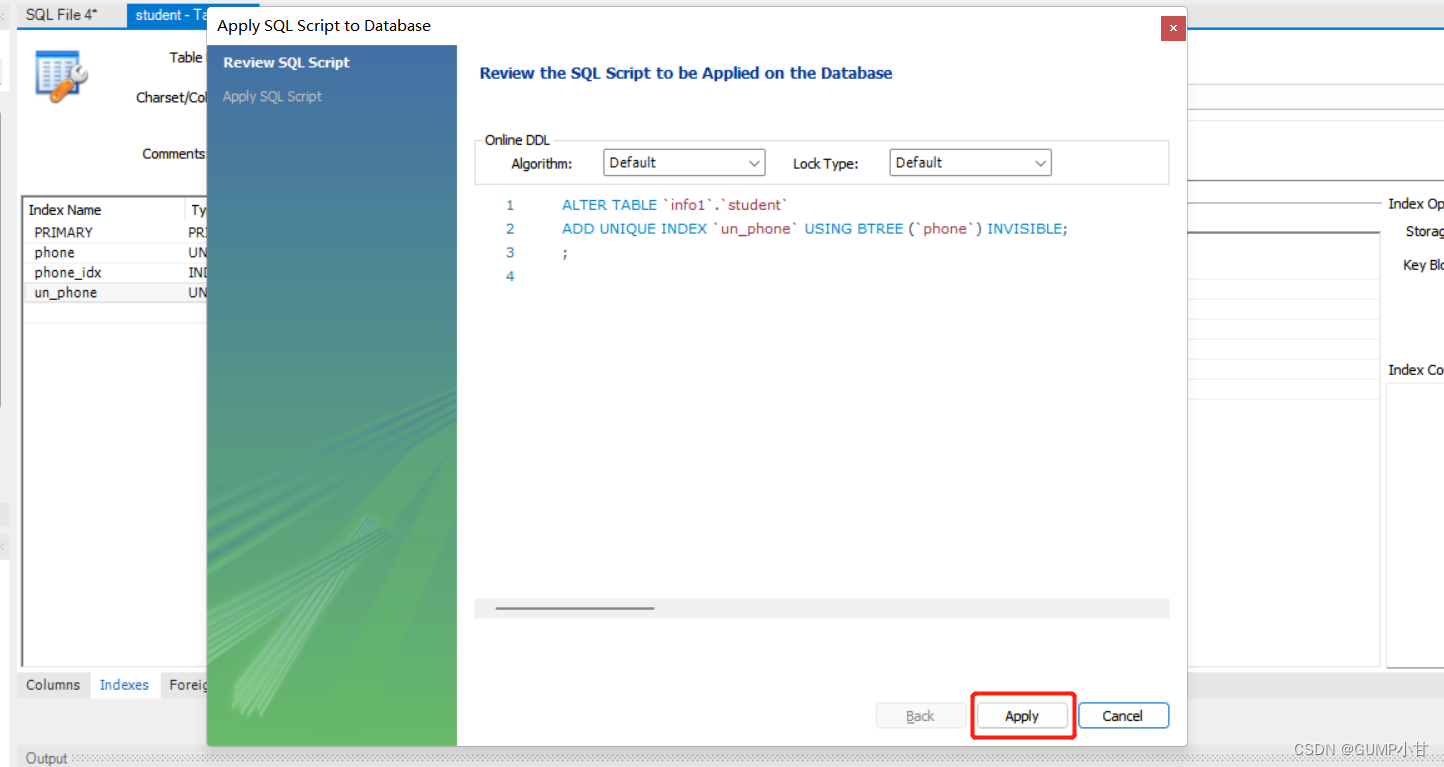Click the Output panel label

(47, 758)
